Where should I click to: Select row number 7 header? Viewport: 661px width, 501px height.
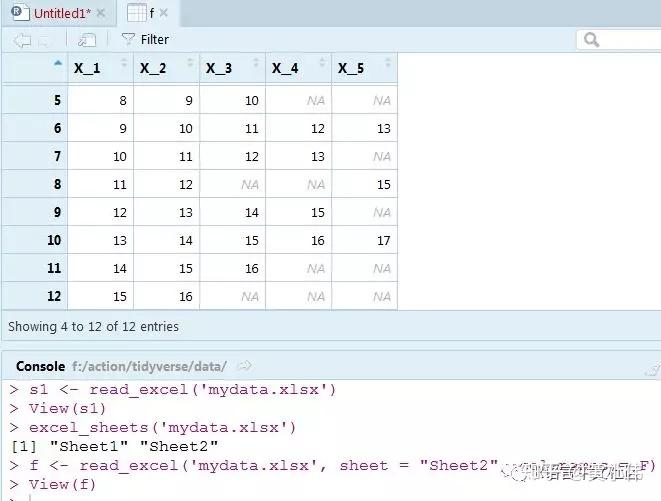pyautogui.click(x=35, y=156)
